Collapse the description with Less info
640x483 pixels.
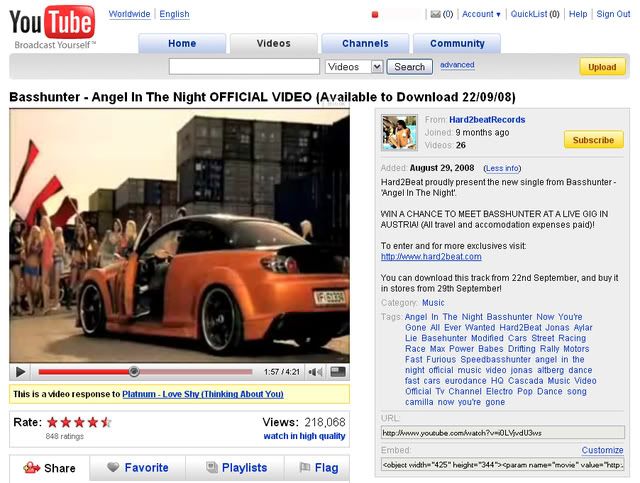(x=501, y=168)
